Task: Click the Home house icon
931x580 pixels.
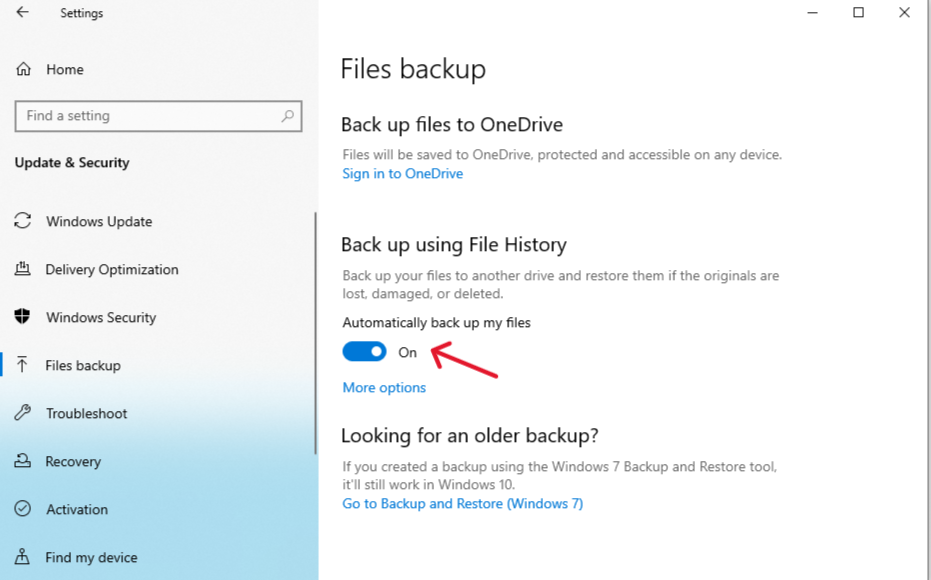Action: coord(23,69)
